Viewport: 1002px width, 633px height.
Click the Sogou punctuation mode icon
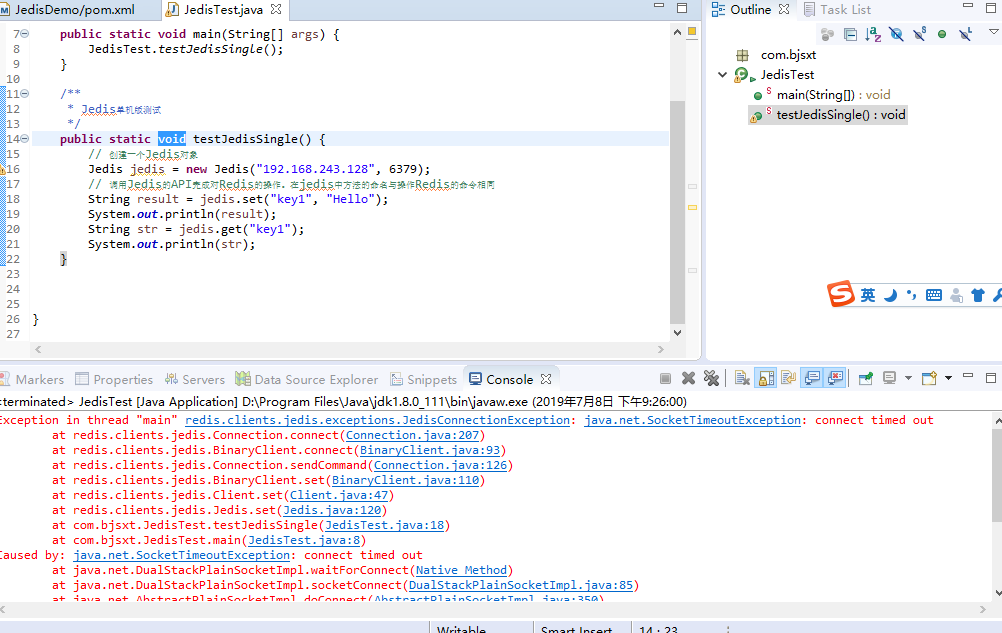pos(912,295)
